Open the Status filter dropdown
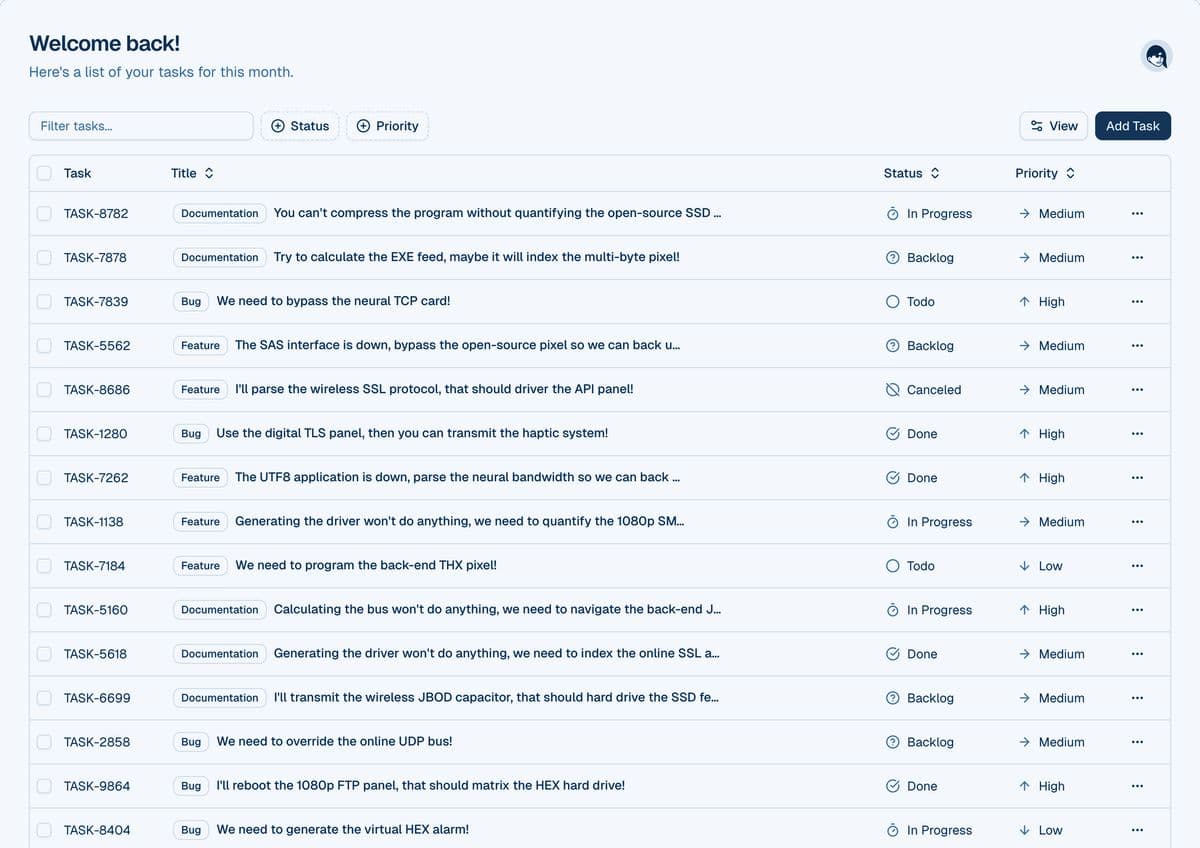Image resolution: width=1200 pixels, height=848 pixels. (x=300, y=126)
